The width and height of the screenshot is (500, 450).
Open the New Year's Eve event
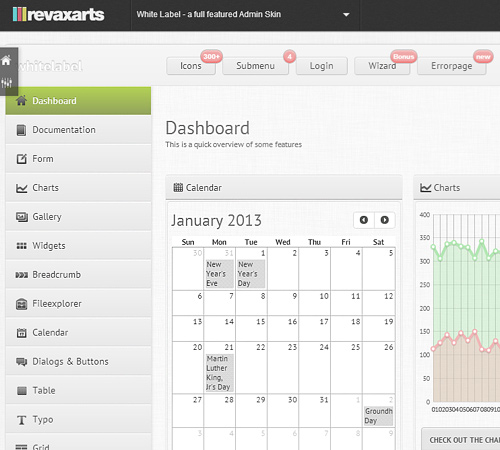(220, 274)
